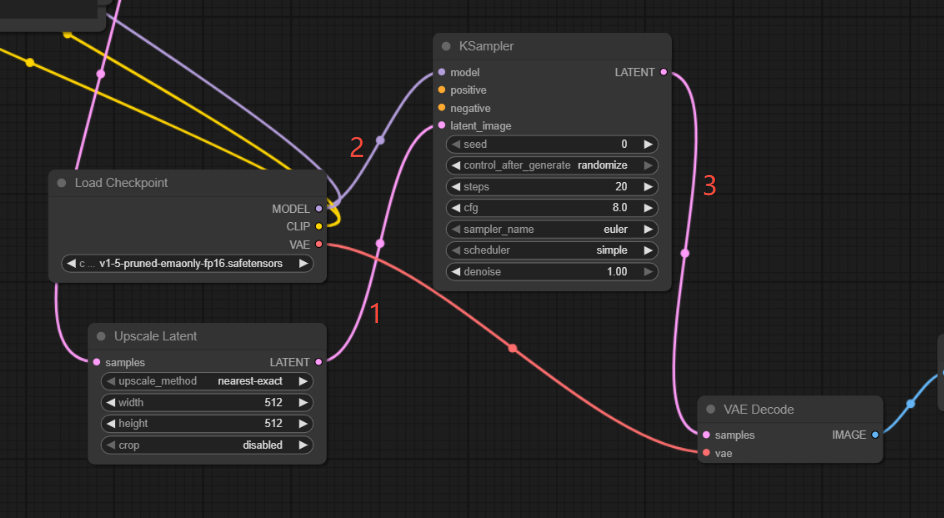The height and width of the screenshot is (518, 944).
Task: Collapse the Load Checkpoint node
Action: coord(62,183)
